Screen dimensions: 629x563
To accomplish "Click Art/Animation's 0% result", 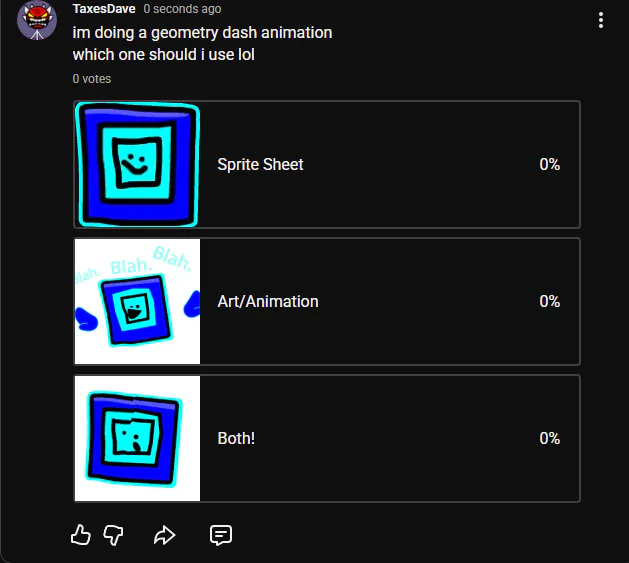I will click(x=550, y=301).
